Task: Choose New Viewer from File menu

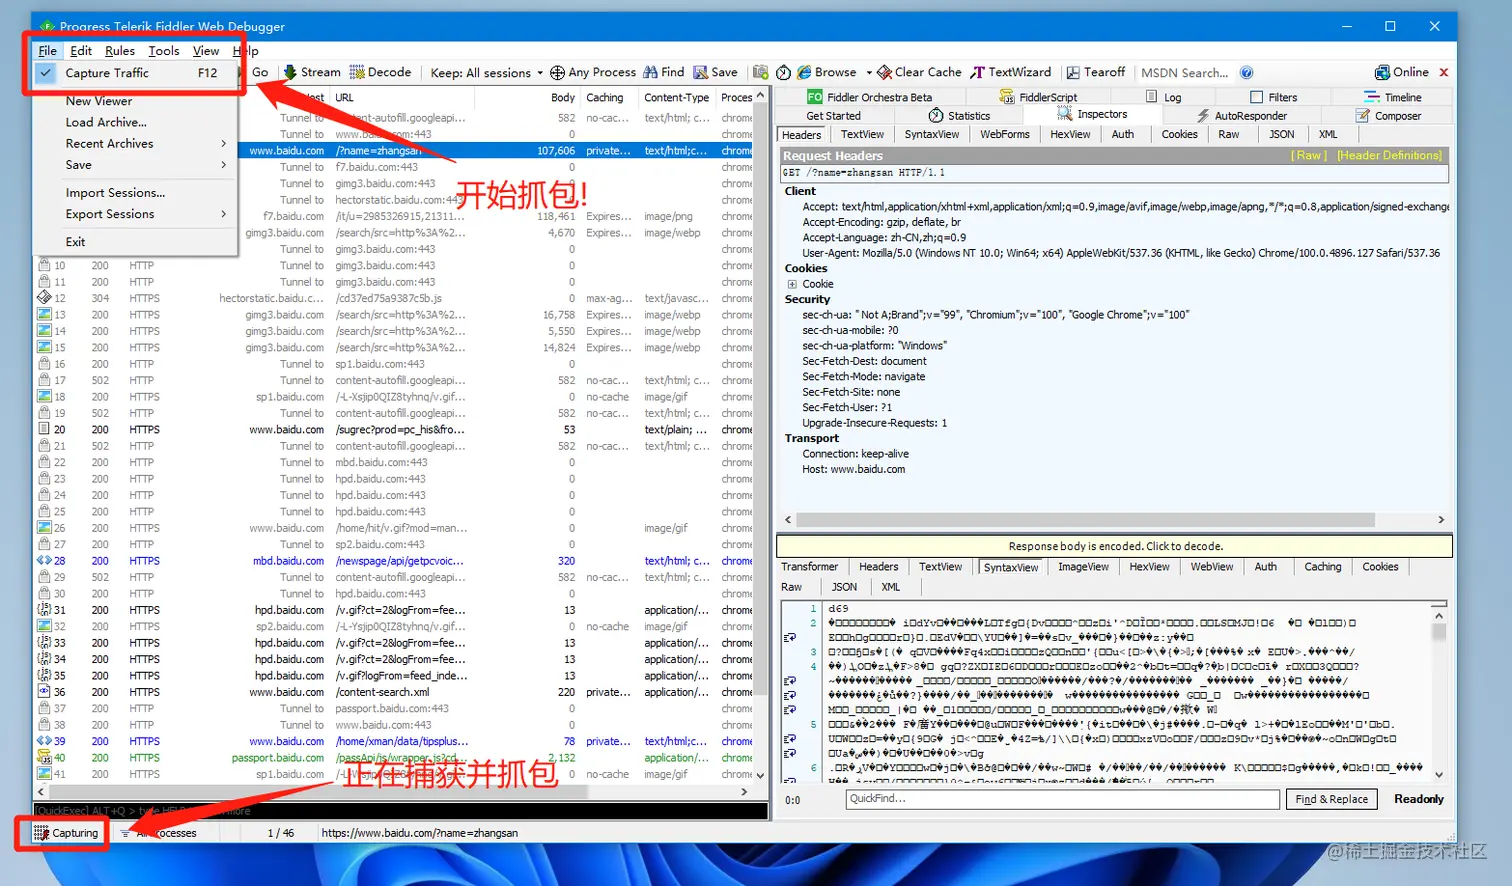Action: click(136, 101)
